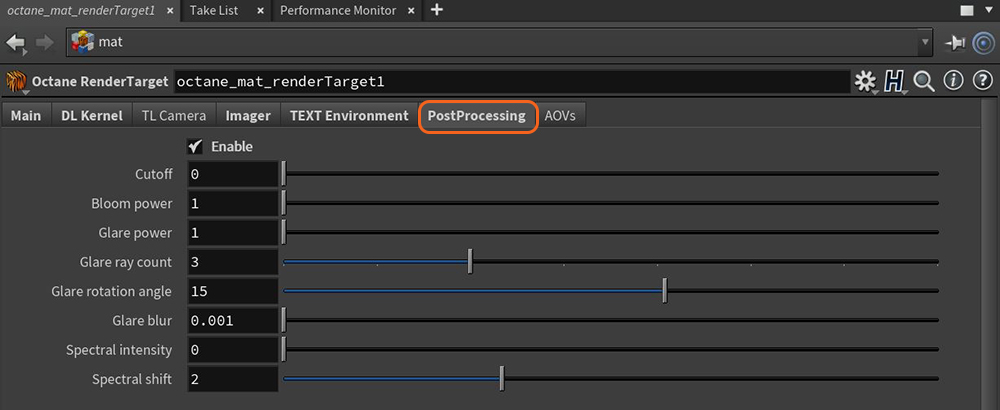Toggle the pin pane icon
This screenshot has width=1000, height=410.
(x=955, y=43)
